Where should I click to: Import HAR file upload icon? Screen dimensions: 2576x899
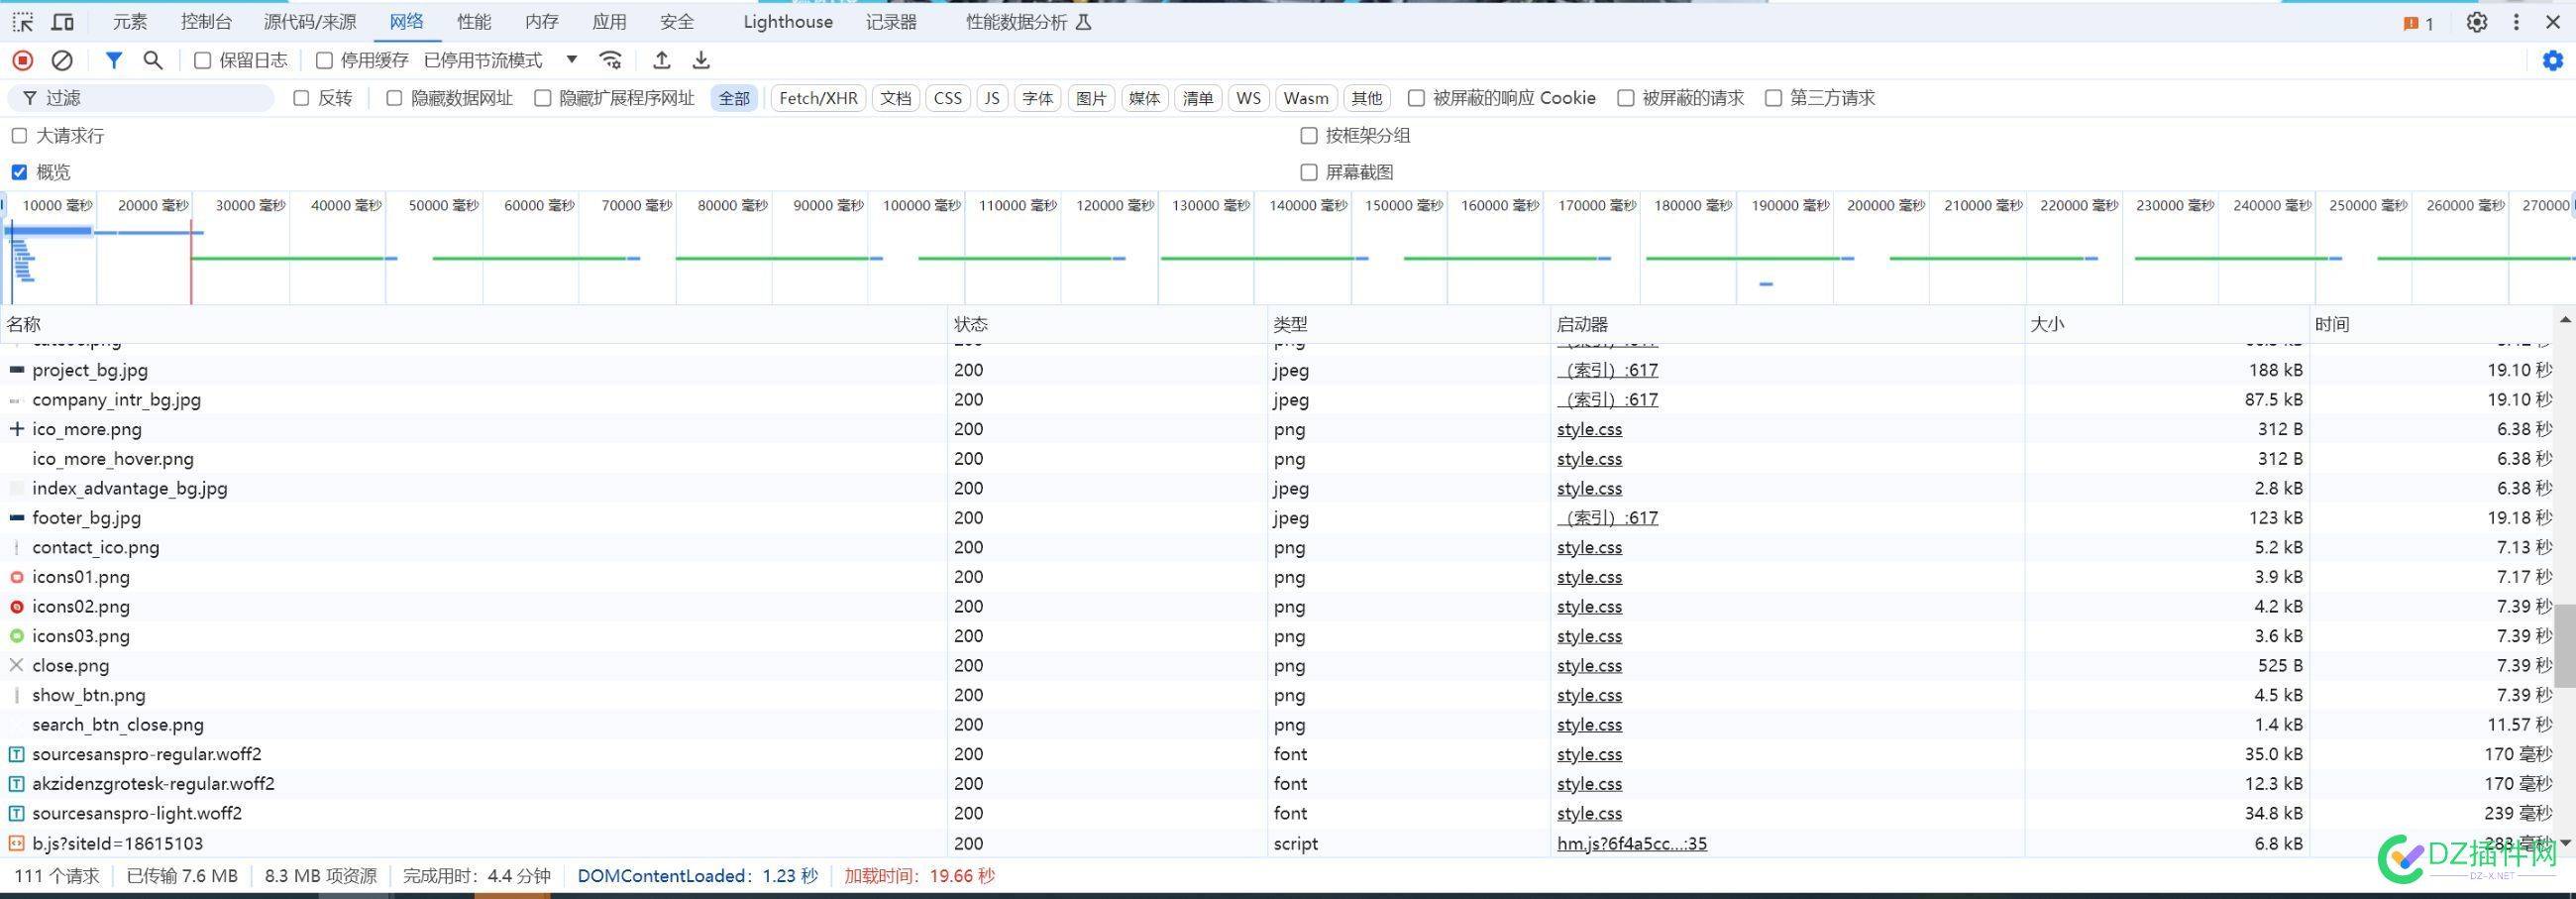coord(661,61)
